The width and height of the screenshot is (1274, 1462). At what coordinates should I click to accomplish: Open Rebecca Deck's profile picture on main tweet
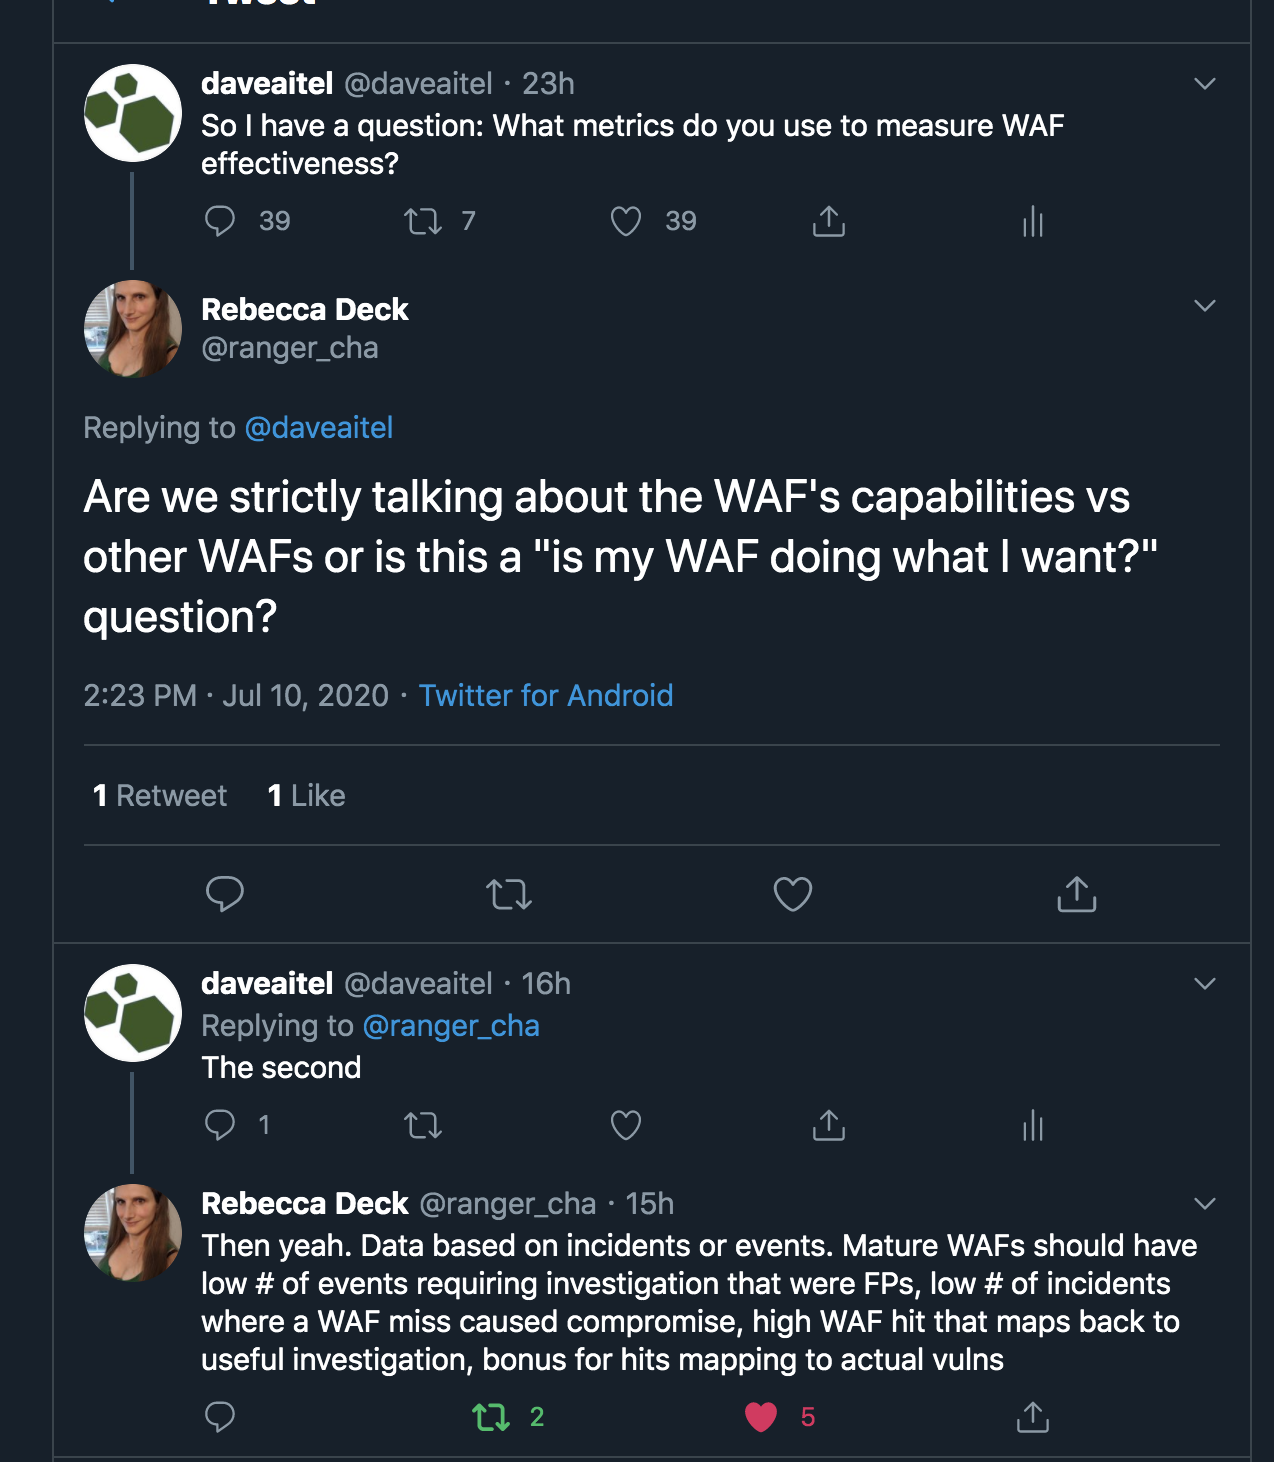pos(133,329)
